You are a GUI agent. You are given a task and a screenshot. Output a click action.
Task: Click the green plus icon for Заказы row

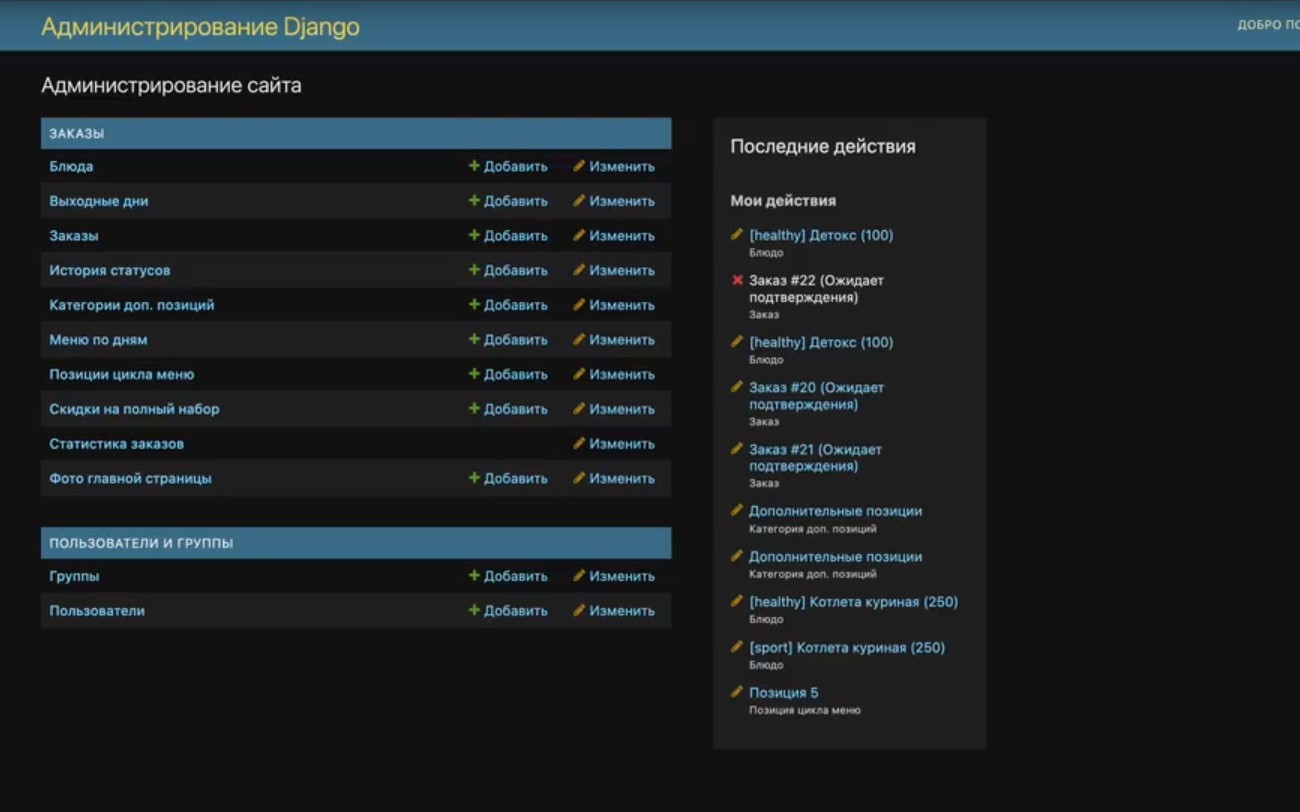point(474,235)
